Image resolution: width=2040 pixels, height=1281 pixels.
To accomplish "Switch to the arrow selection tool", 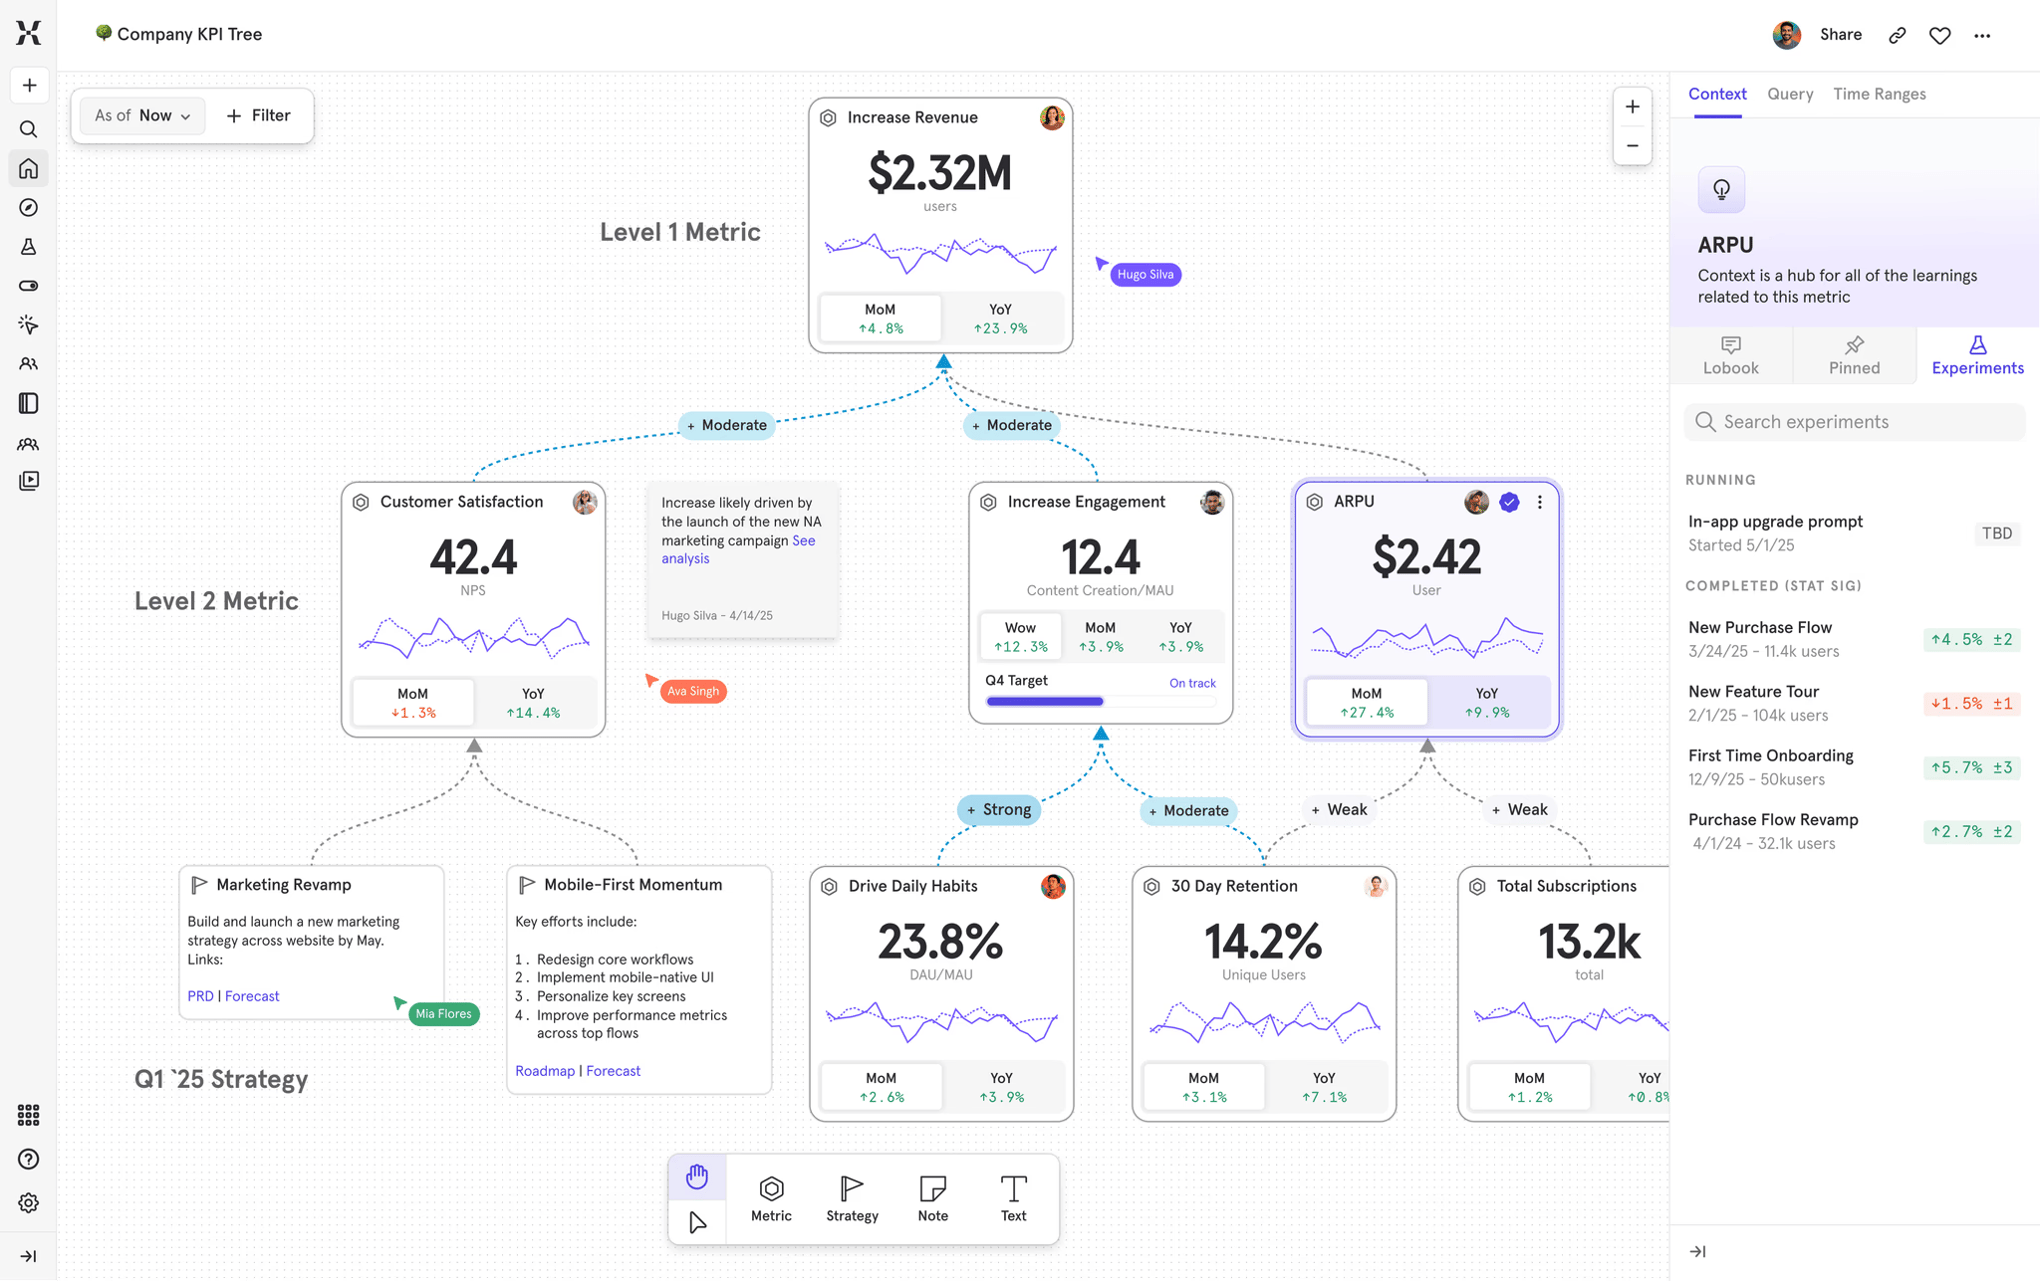I will pos(697,1222).
